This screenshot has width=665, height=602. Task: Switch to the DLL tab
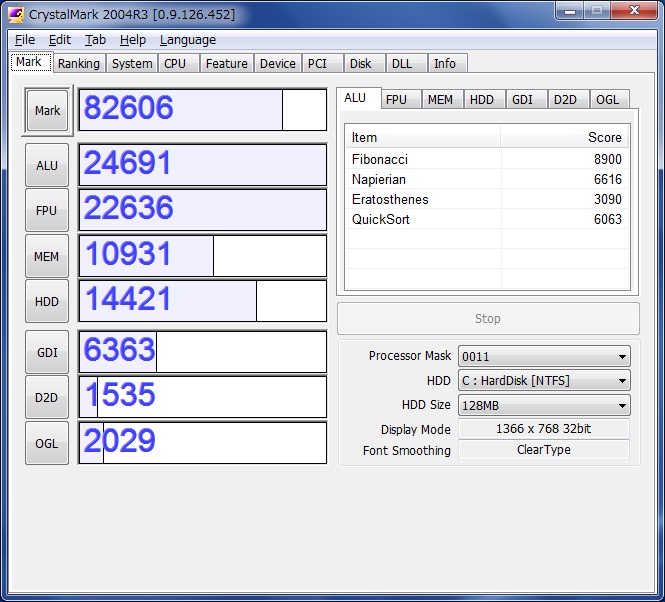407,64
